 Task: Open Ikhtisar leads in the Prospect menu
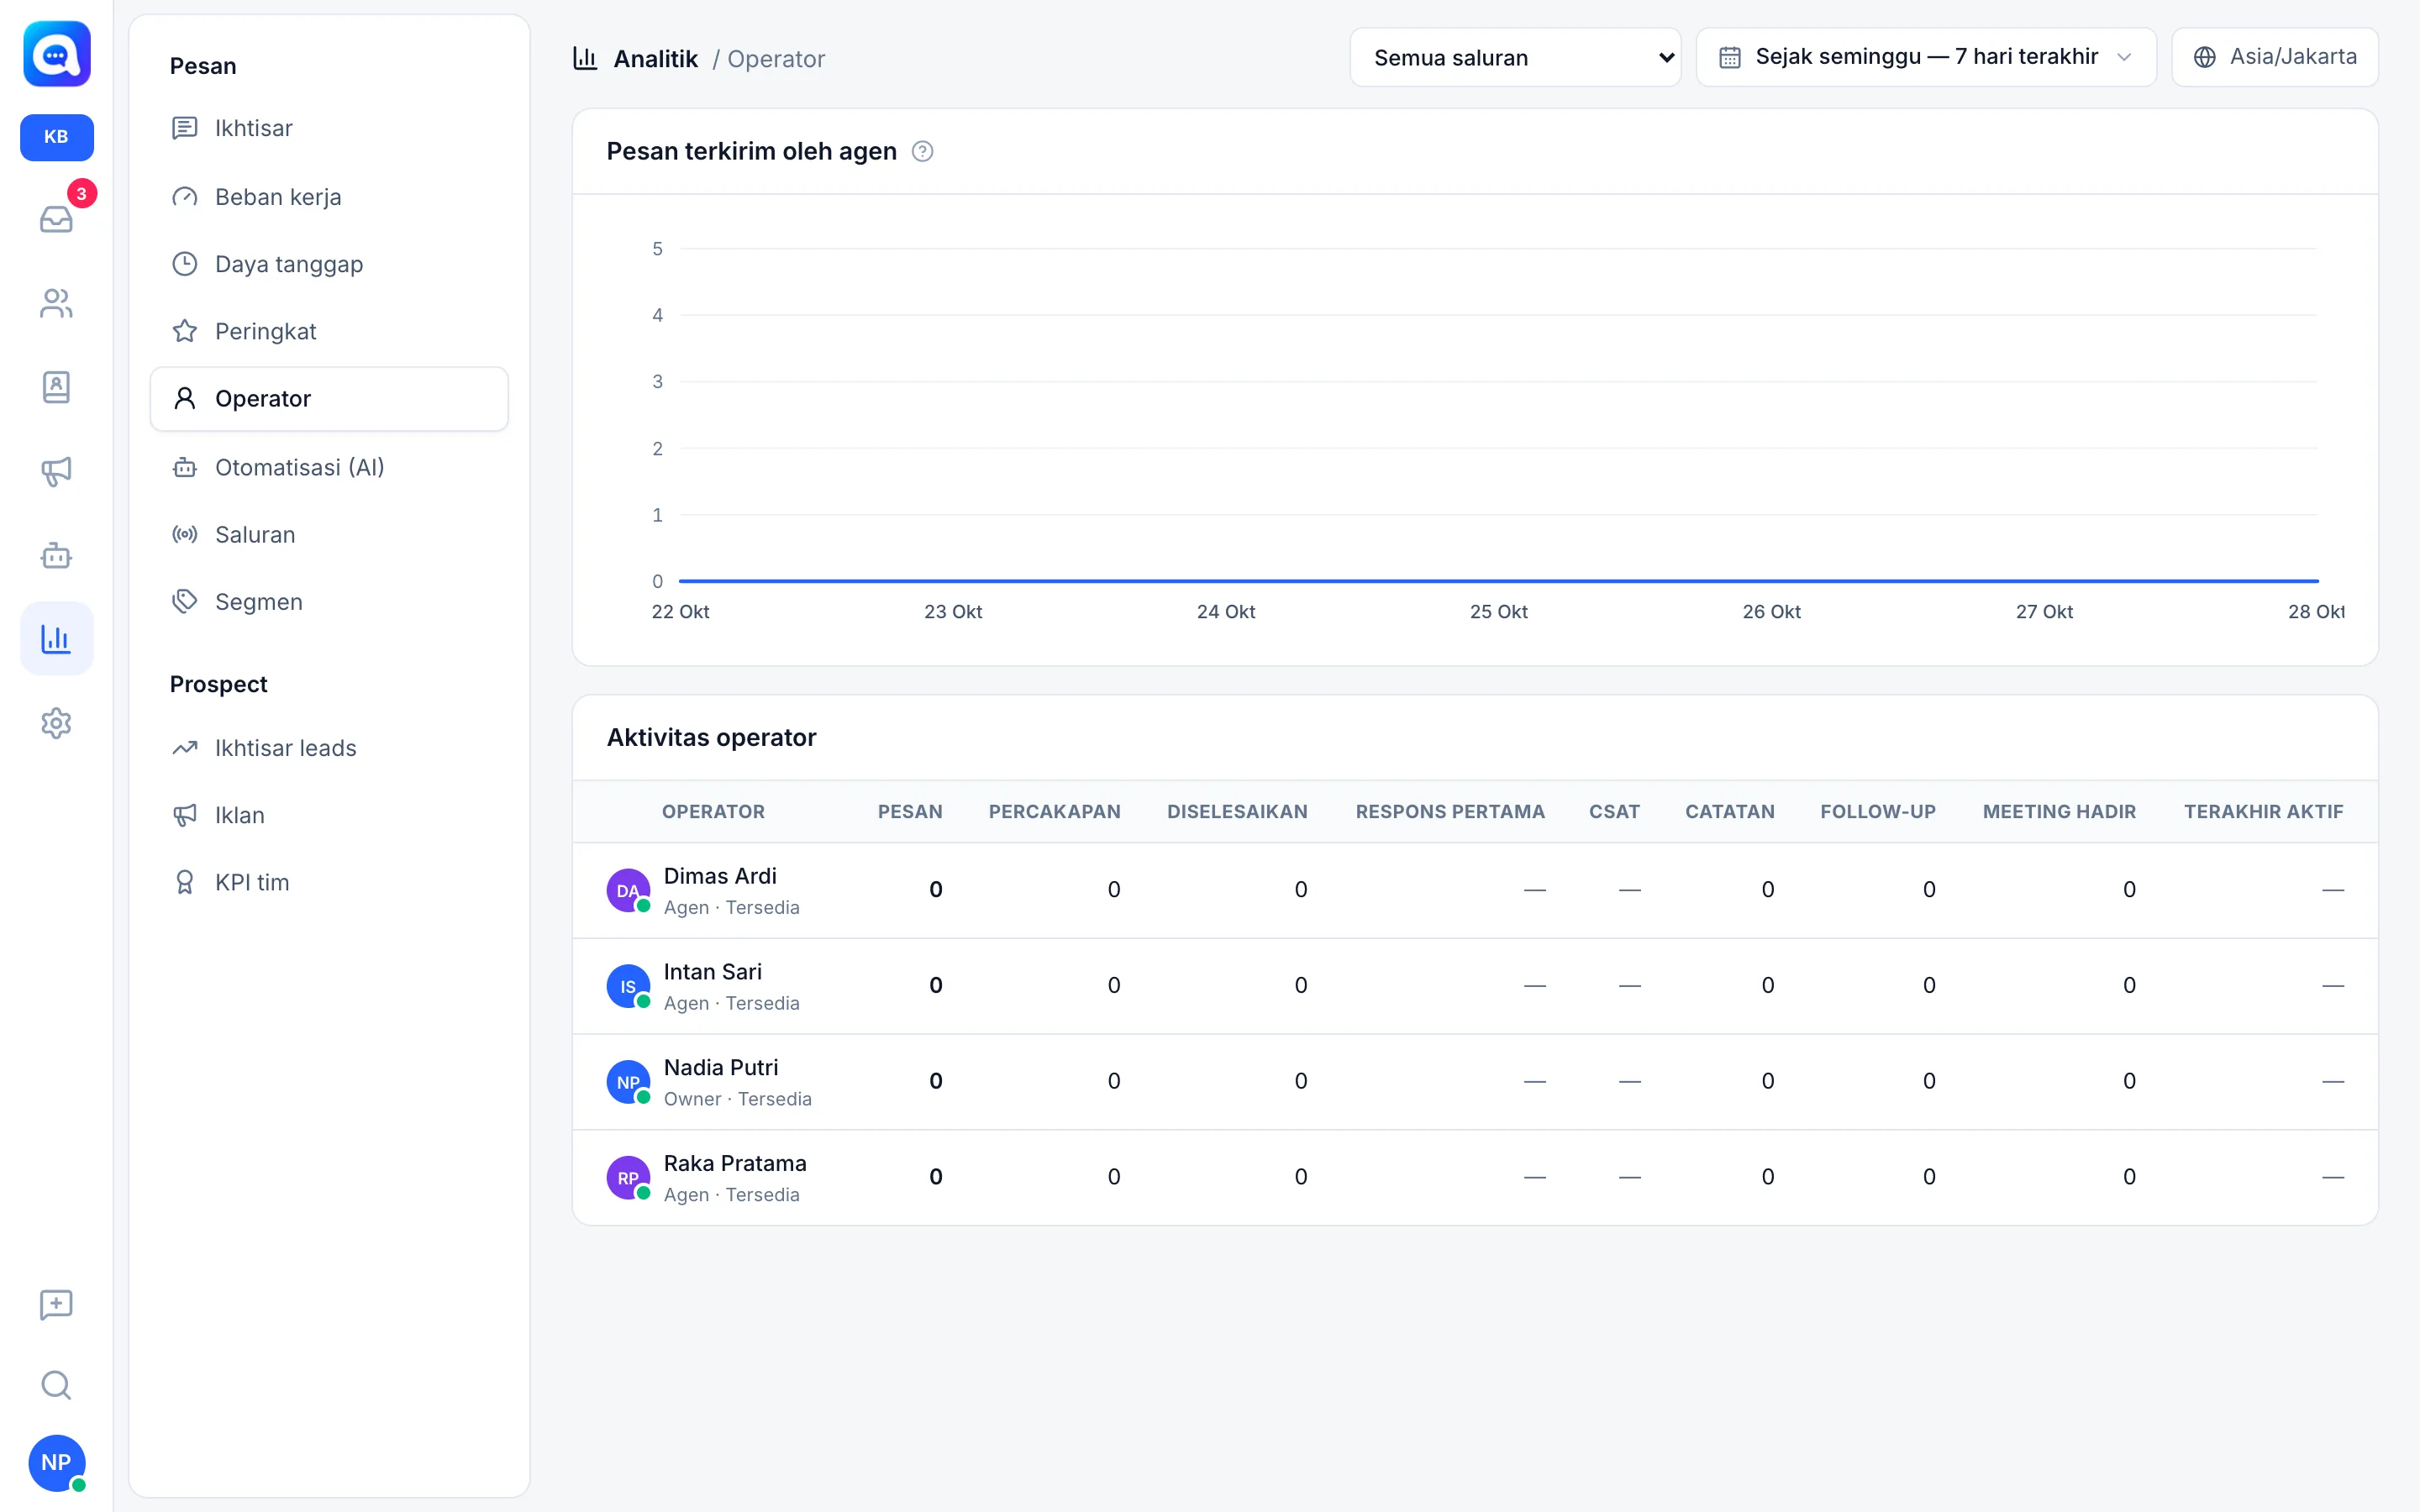click(329, 748)
